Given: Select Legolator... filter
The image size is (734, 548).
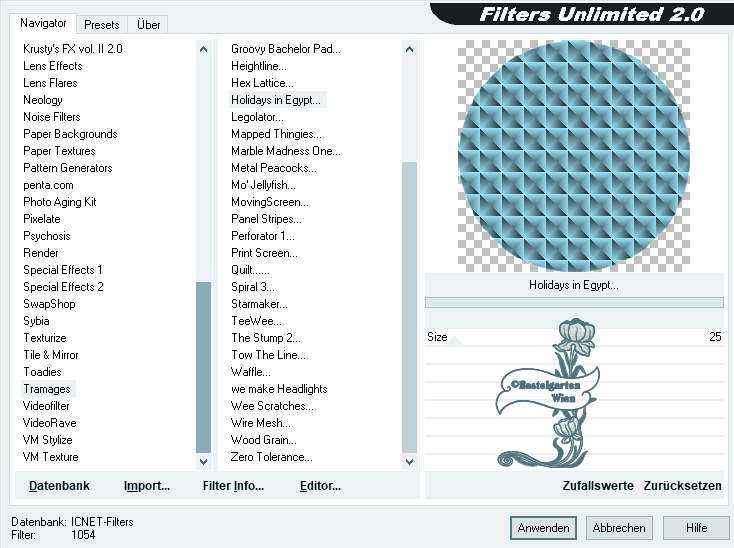Looking at the screenshot, I should point(257,117).
